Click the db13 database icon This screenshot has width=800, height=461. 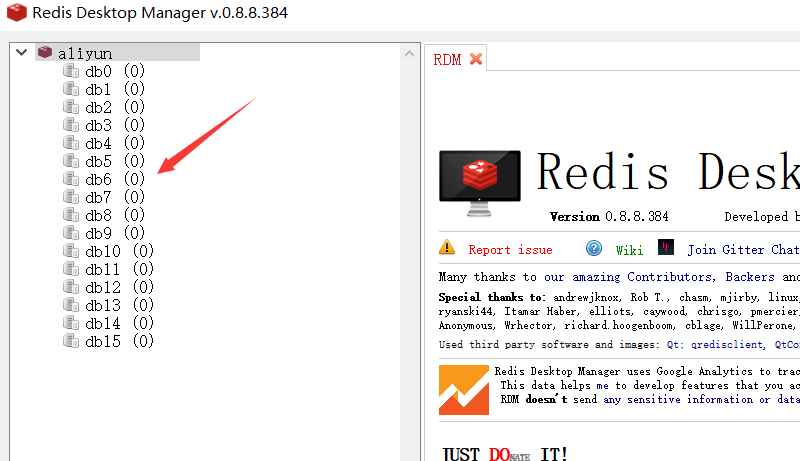[71, 305]
